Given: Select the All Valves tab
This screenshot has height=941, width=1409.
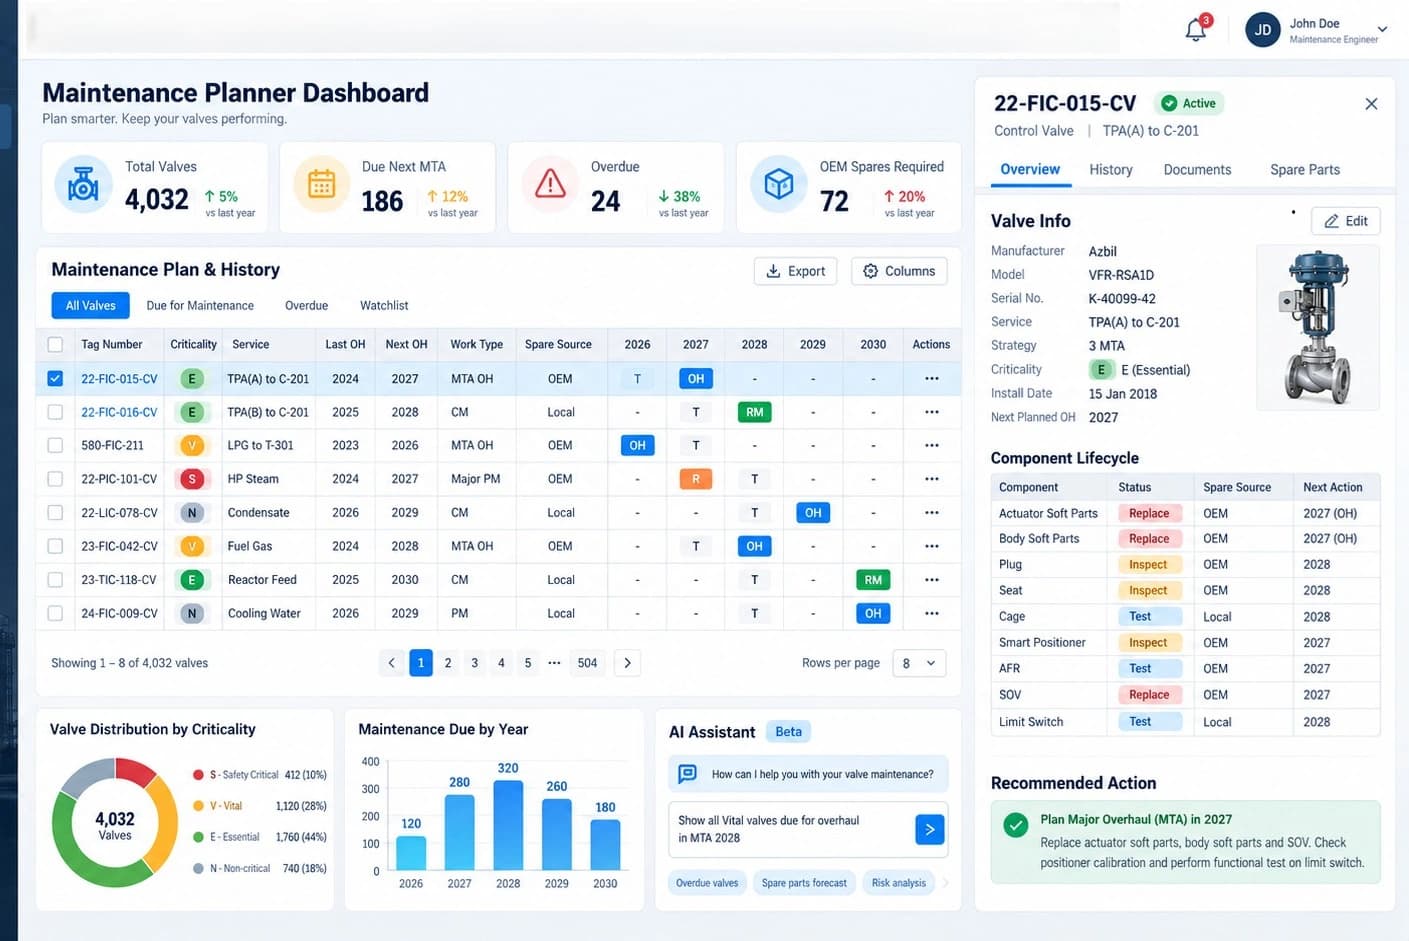Looking at the screenshot, I should (91, 306).
